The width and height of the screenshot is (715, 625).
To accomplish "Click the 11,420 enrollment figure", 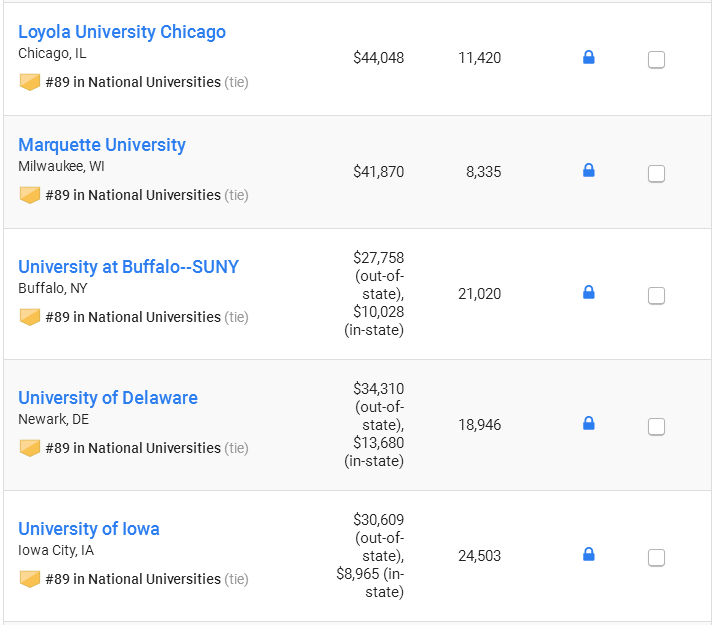I will tap(479, 58).
